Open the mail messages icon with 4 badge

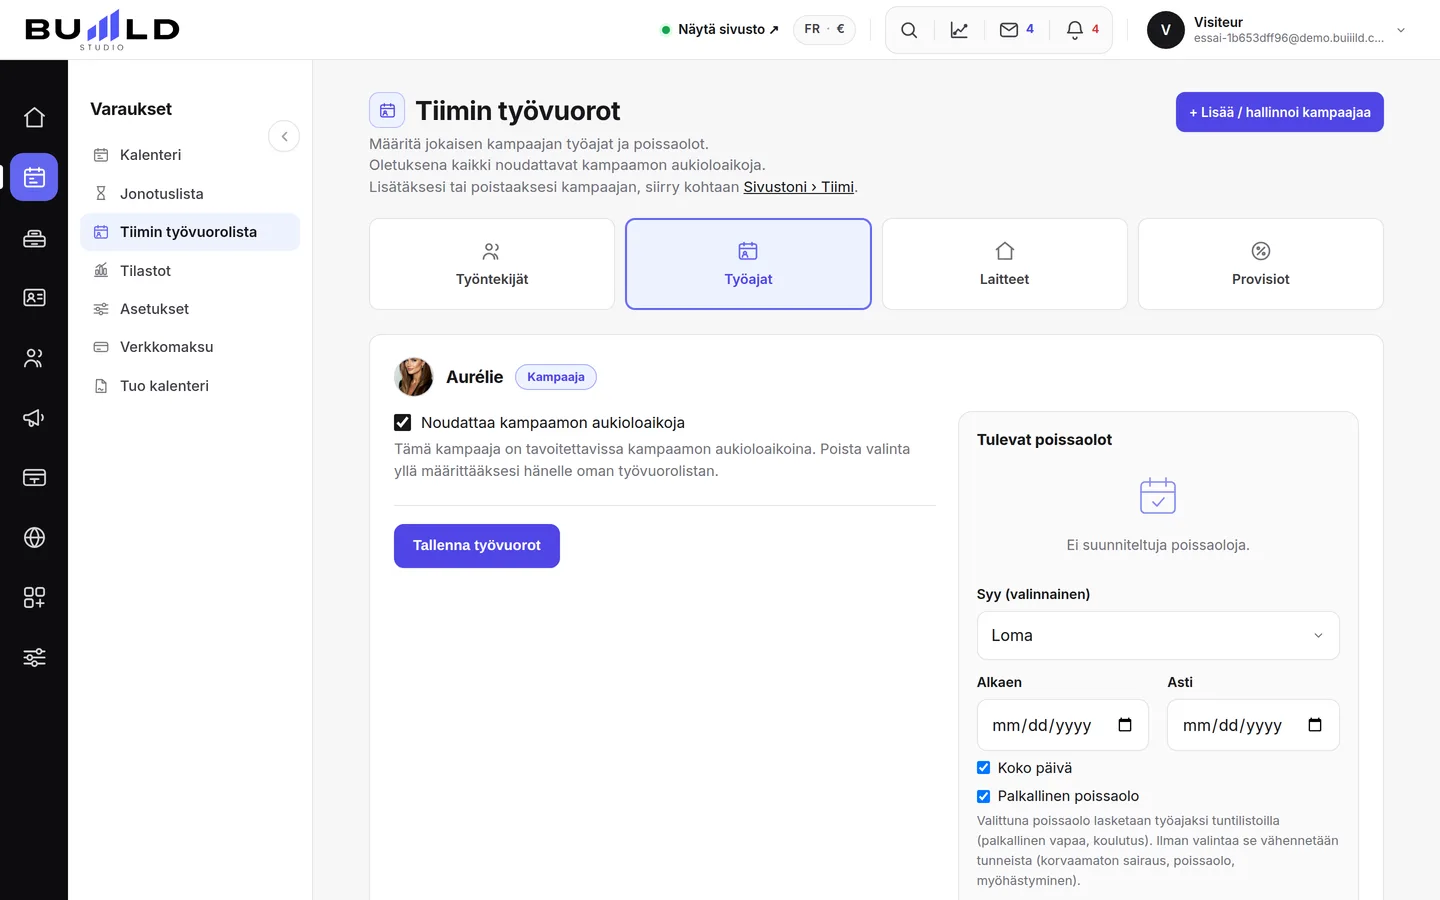(x=1017, y=30)
